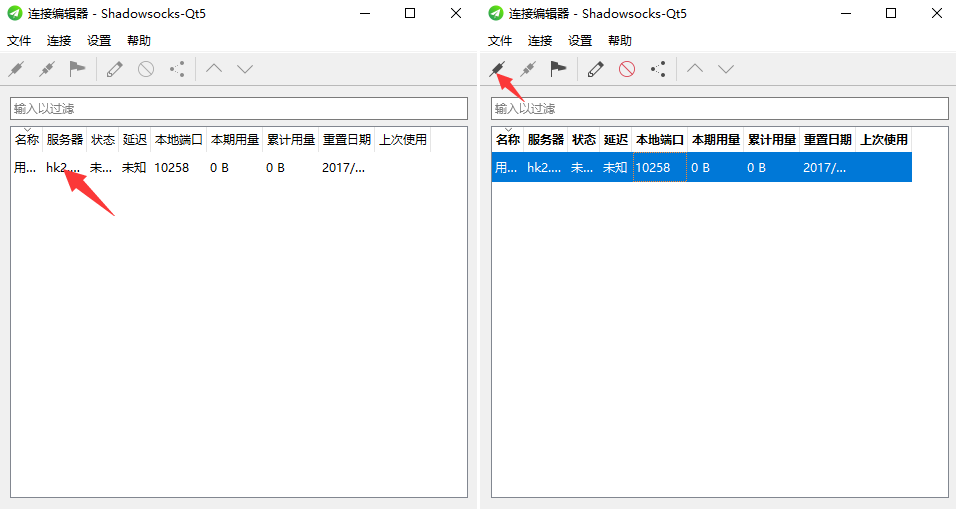
Task: Sort by 服务器 column in left window
Action: (65, 140)
